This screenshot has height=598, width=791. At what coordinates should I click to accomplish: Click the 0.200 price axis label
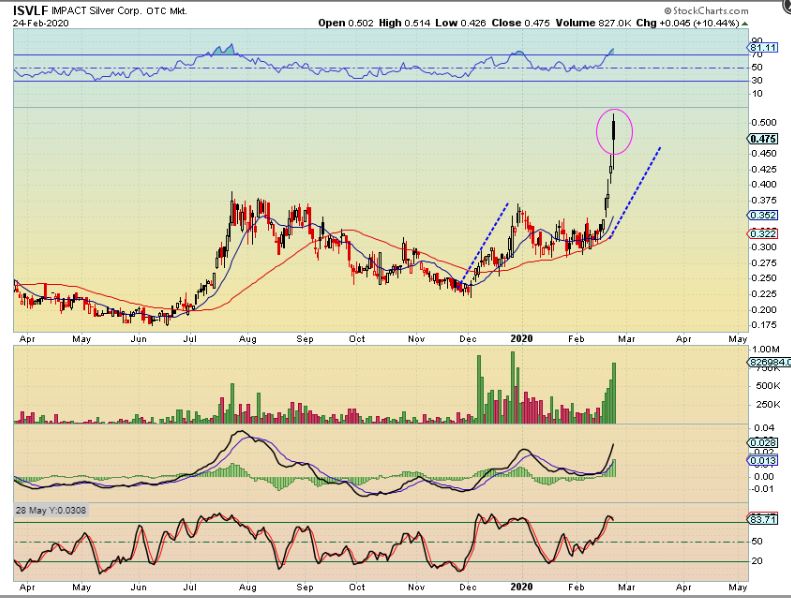pos(764,309)
